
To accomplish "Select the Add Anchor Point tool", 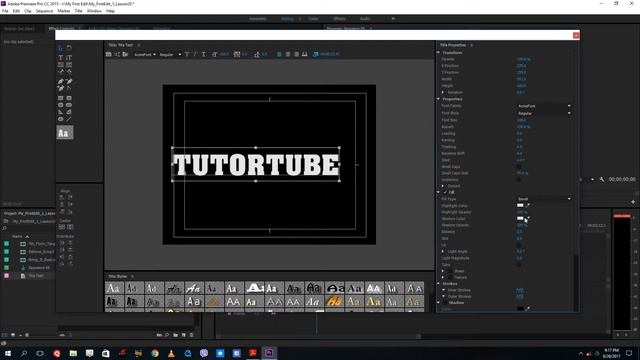I will tap(60, 88).
